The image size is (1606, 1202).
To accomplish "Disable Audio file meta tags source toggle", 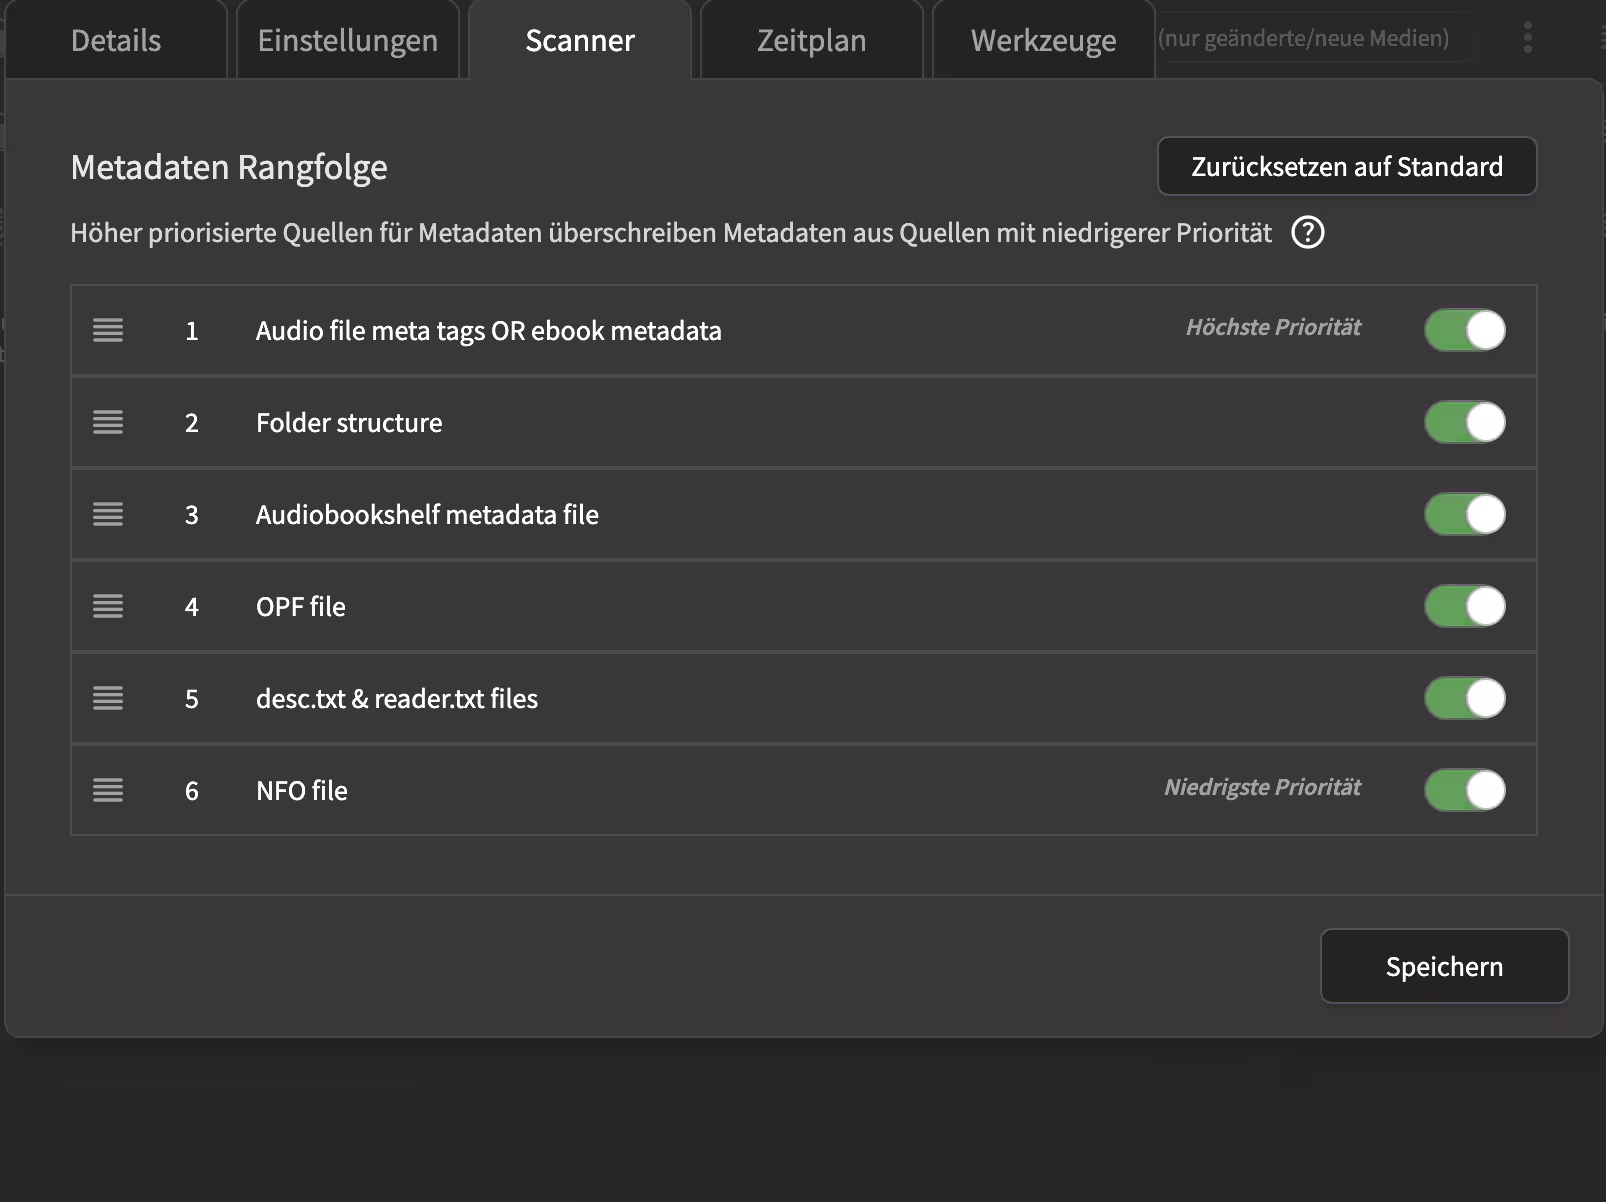I will click(x=1464, y=330).
